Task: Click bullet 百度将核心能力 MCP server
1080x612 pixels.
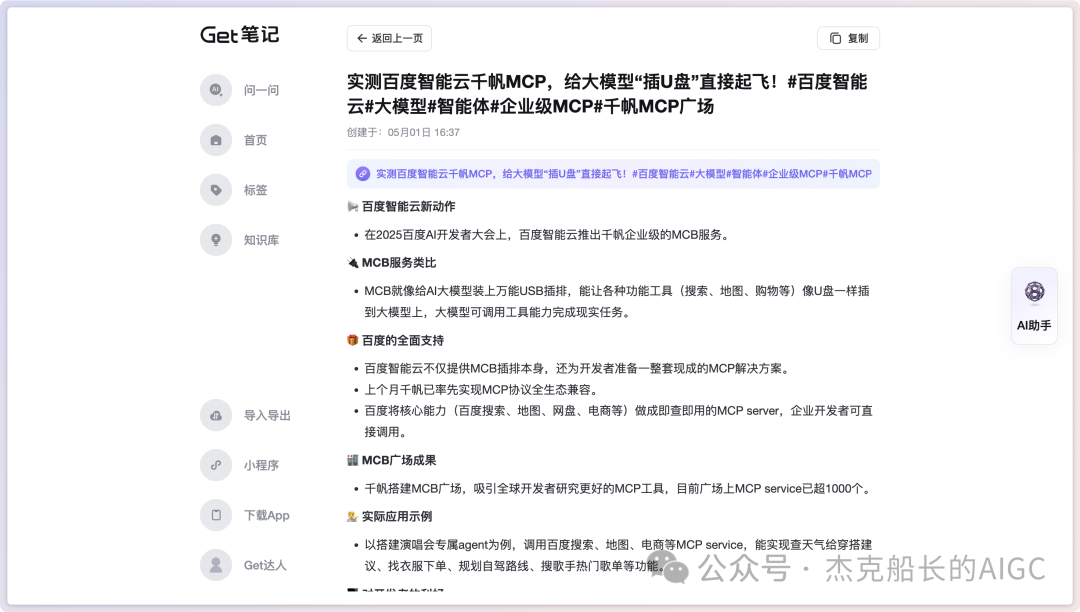Action: (x=618, y=421)
